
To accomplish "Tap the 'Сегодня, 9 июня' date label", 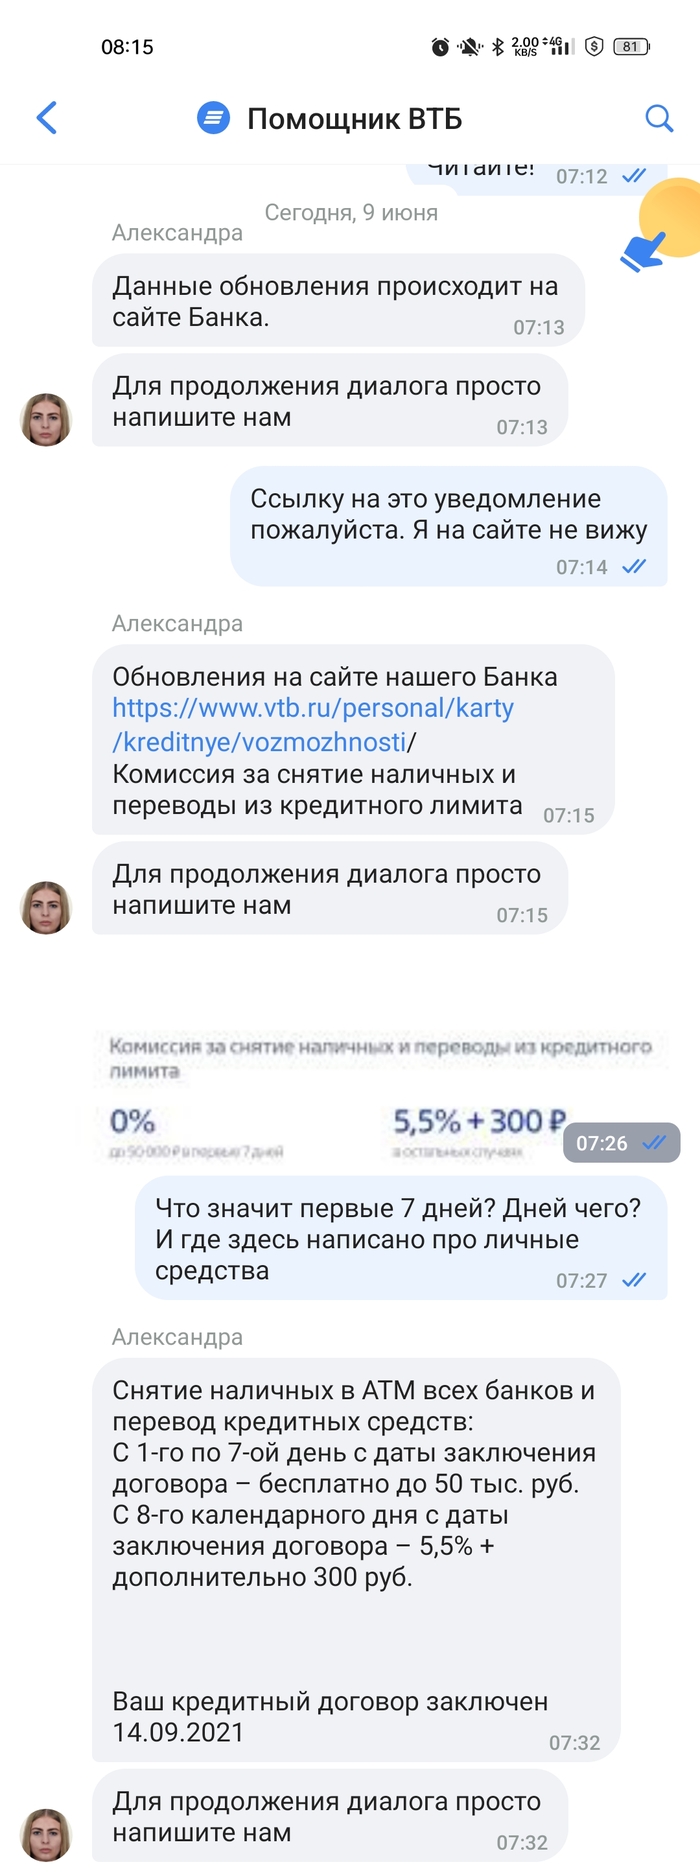I will pyautogui.click(x=351, y=212).
